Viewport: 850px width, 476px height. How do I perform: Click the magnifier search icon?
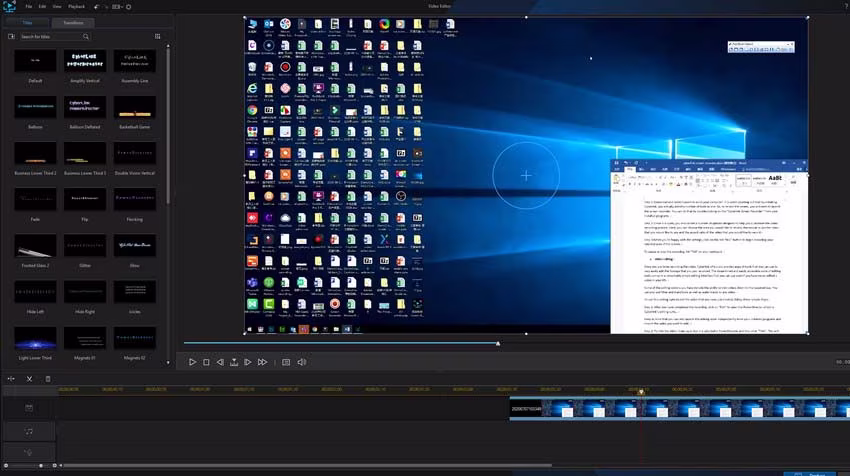point(86,36)
